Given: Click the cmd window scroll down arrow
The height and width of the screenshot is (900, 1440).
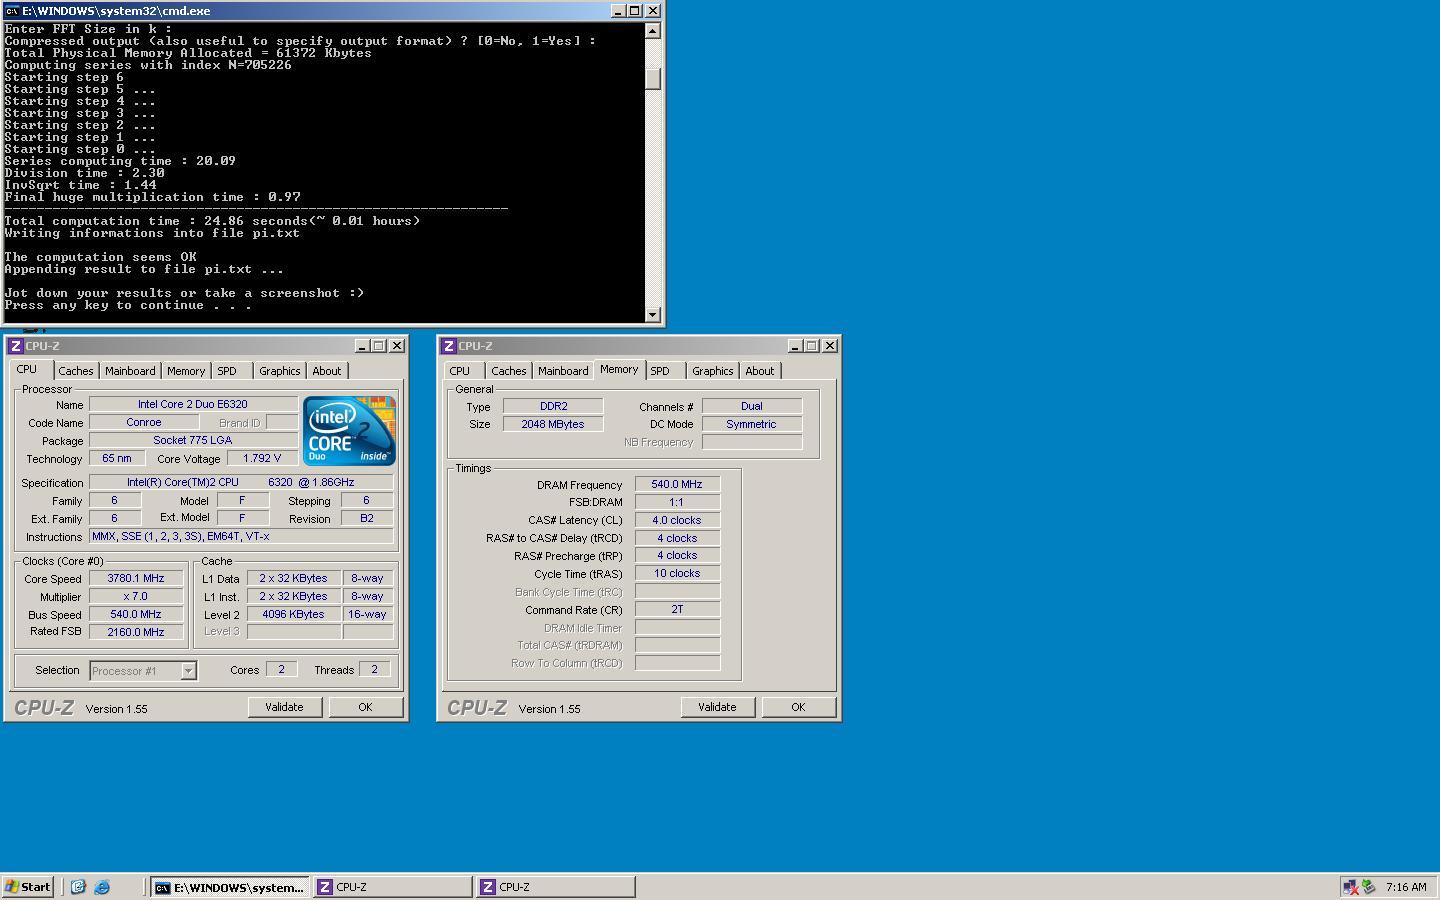Looking at the screenshot, I should (x=653, y=314).
